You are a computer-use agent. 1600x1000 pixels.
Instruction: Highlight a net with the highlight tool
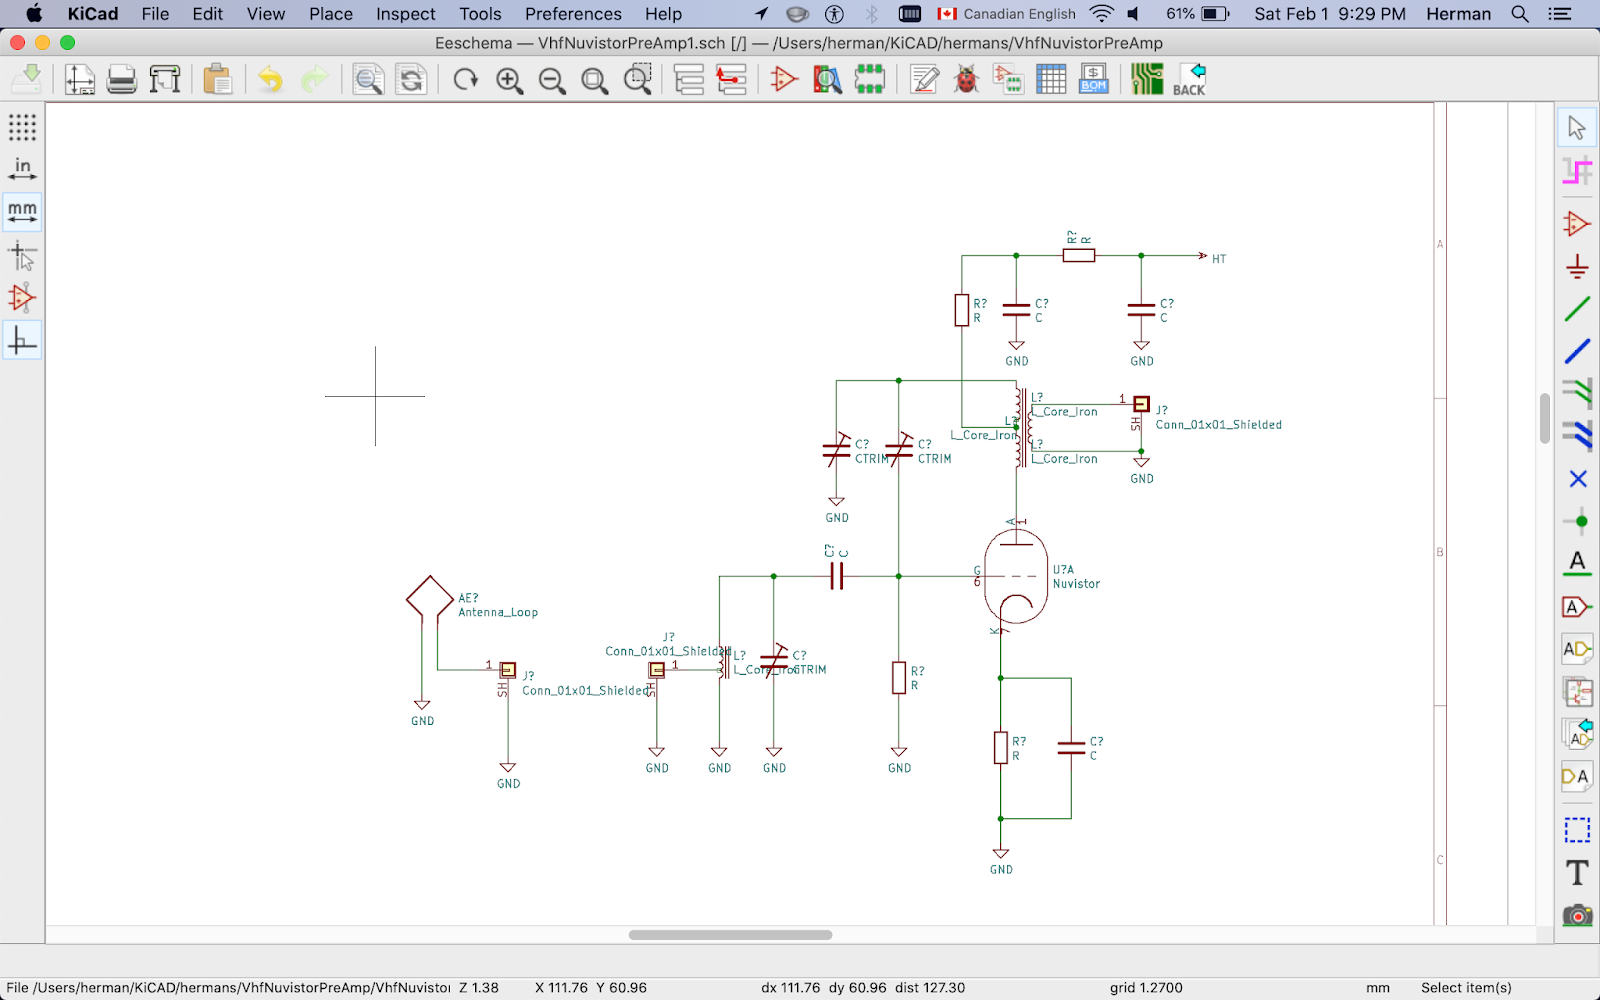(x=1577, y=172)
